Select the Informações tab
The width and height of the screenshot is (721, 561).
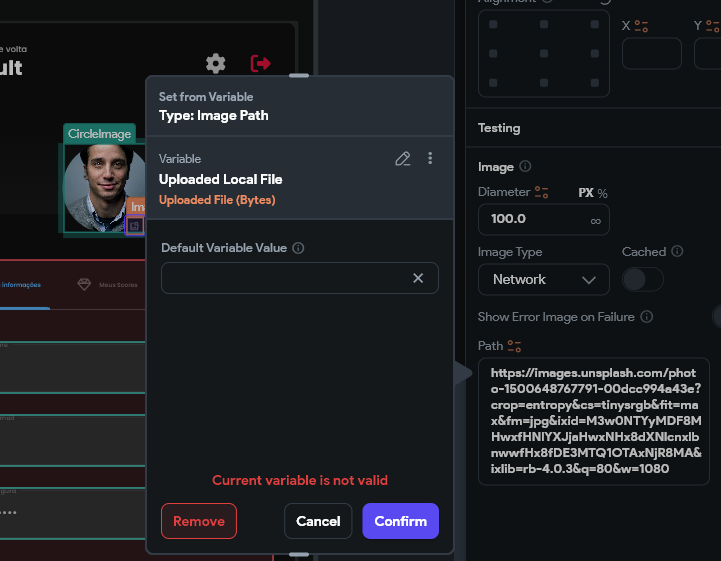pos(22,285)
